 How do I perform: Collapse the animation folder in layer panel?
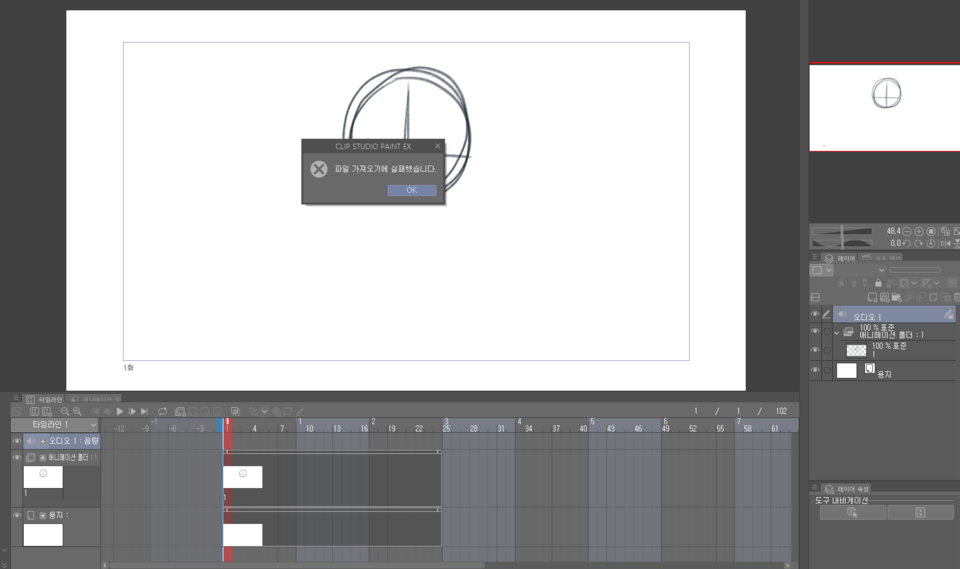(x=837, y=333)
